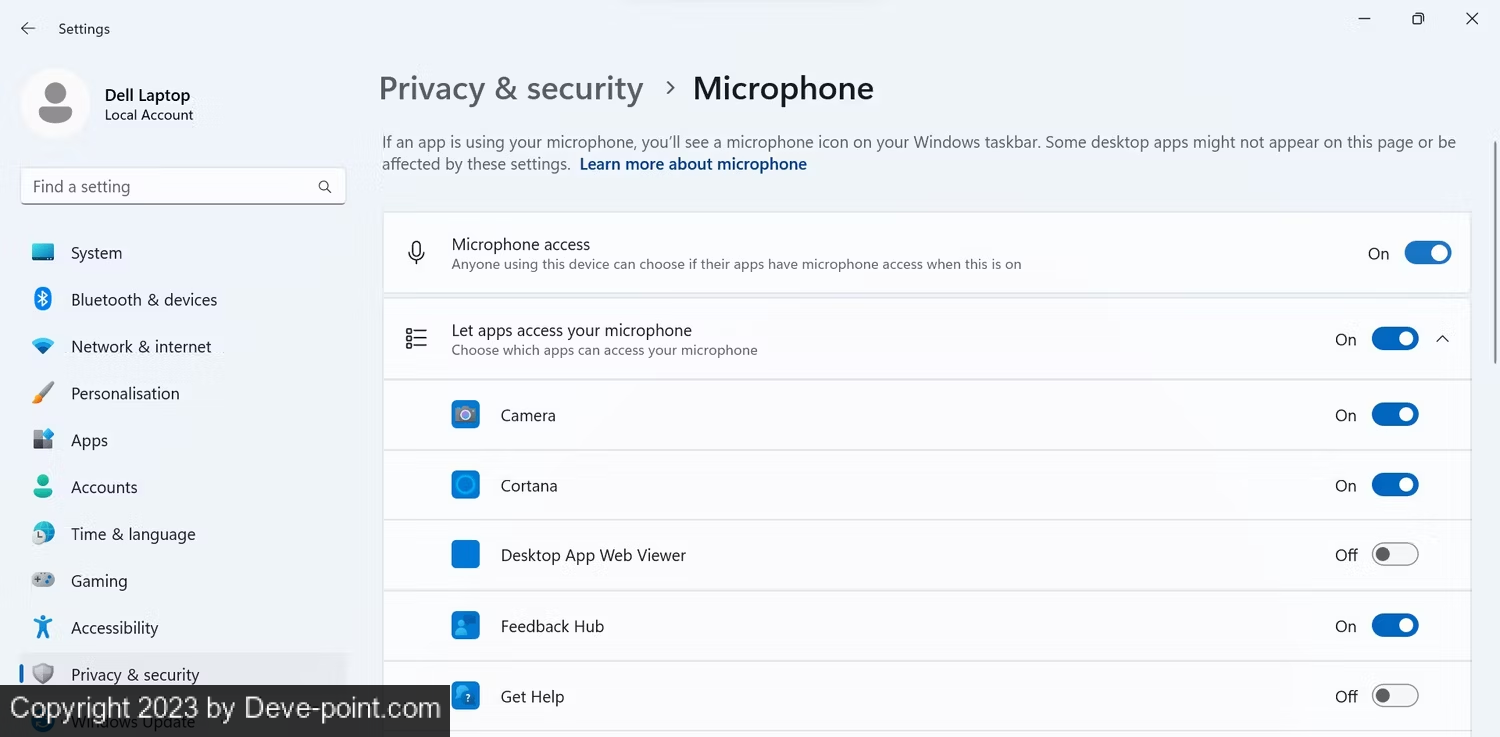Click the Cortana app name label
Image resolution: width=1500 pixels, height=737 pixels.
[529, 486]
